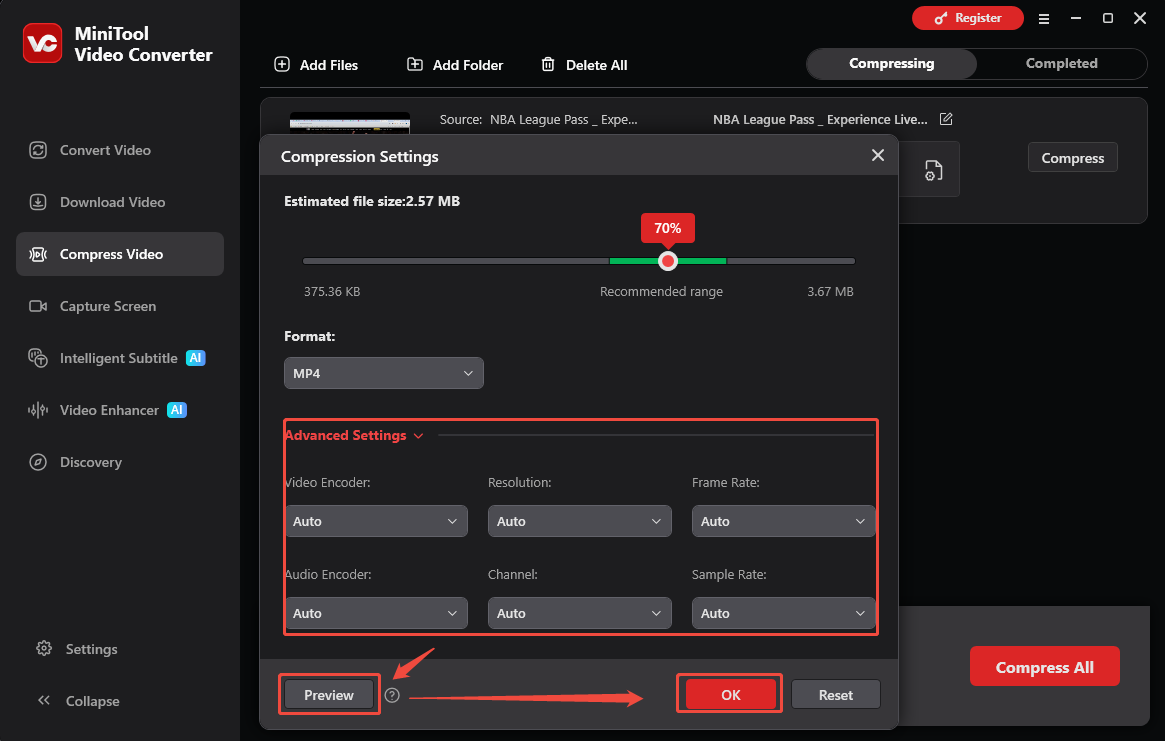Click the Settings gear icon in sidebar

[x=44, y=648]
